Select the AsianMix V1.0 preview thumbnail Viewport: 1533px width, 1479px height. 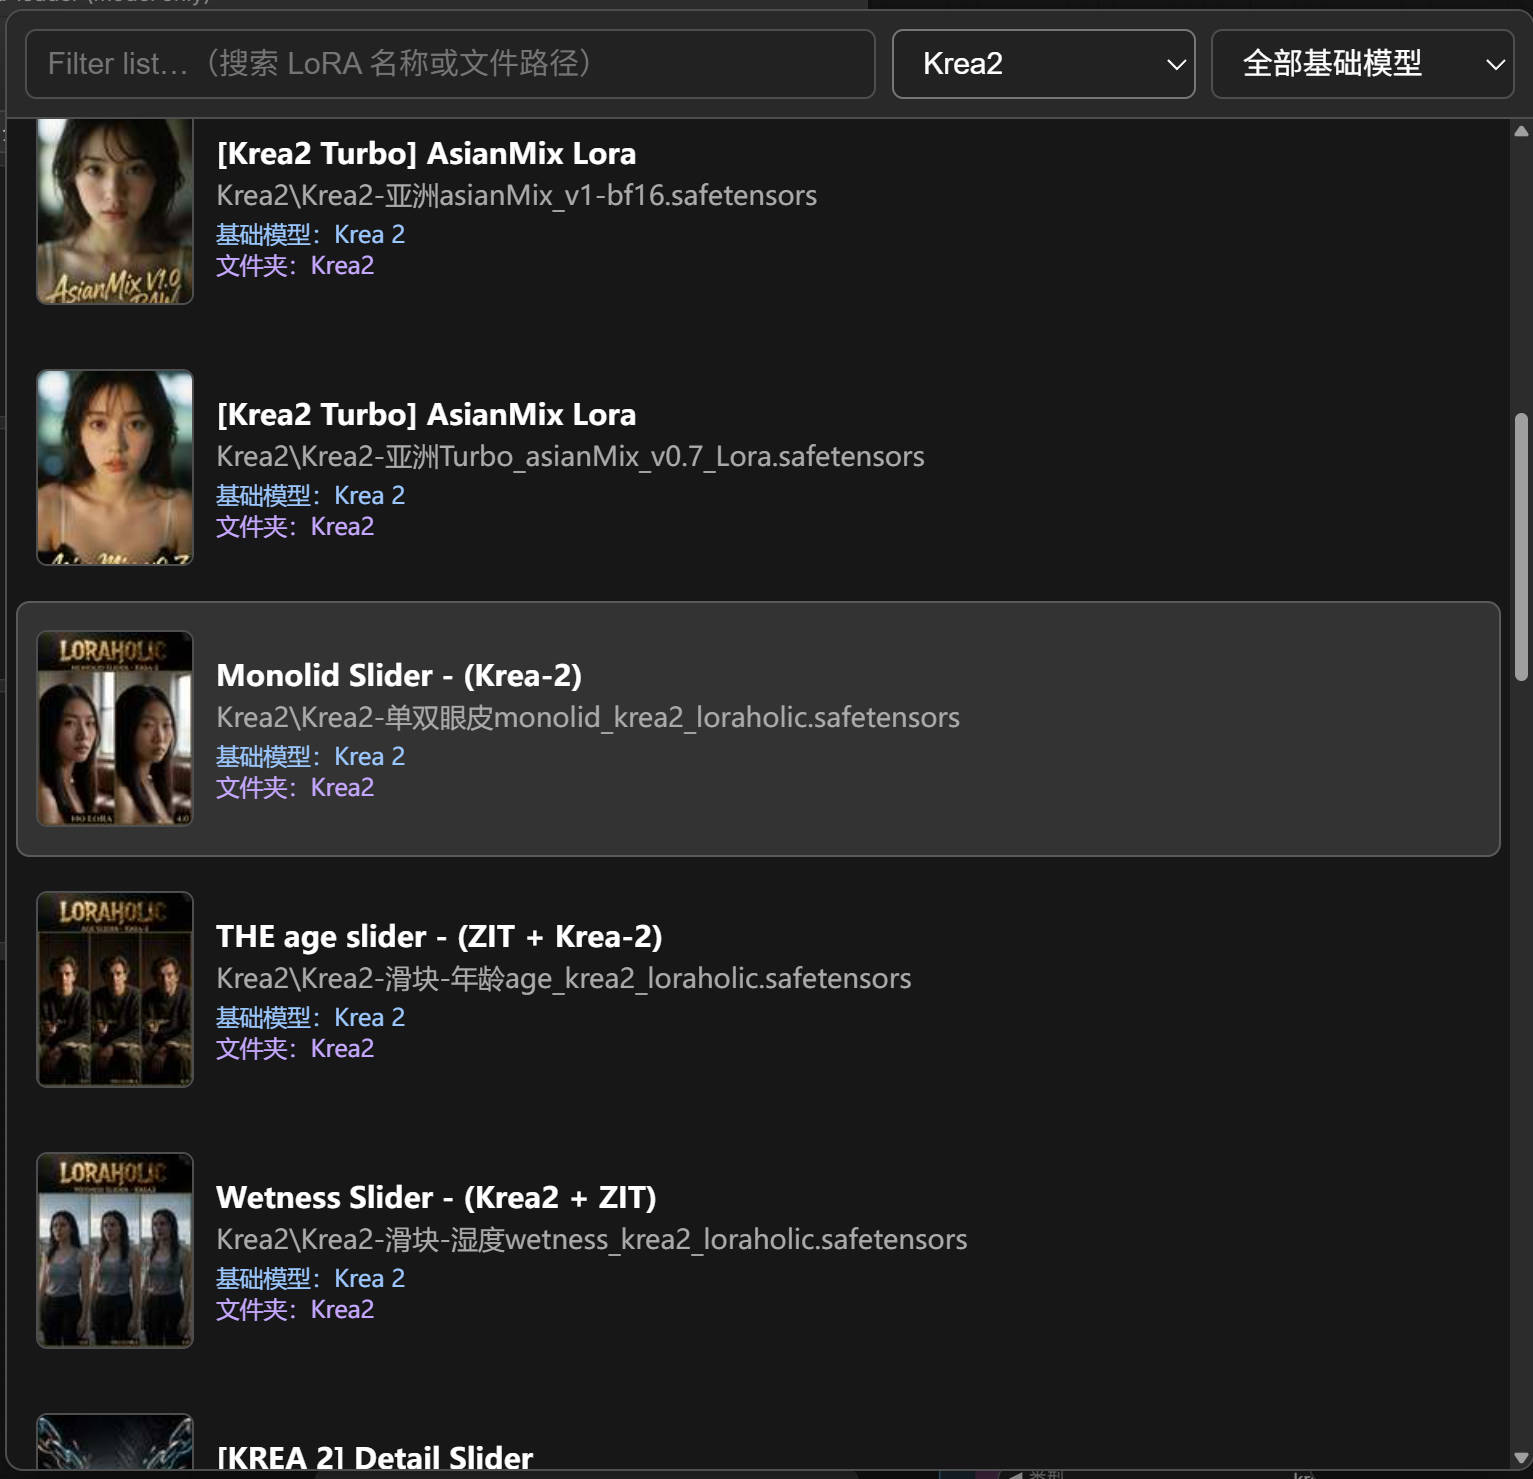(115, 211)
